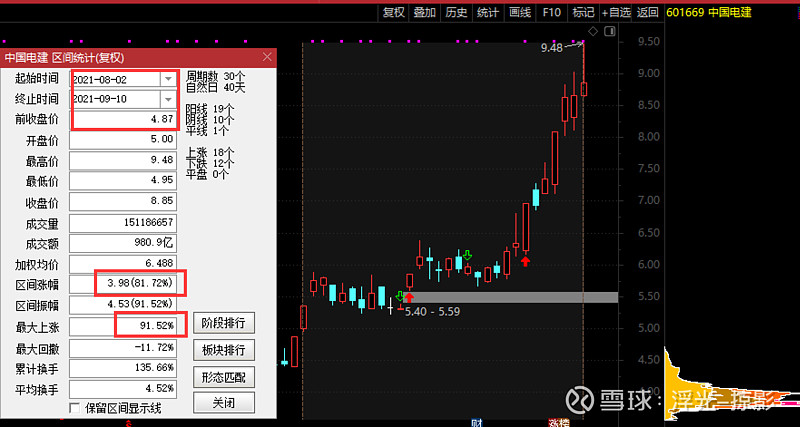Image resolution: width=800 pixels, height=427 pixels.
Task: Click the diamond icon above chart
Action: pyautogui.click(x=593, y=32)
